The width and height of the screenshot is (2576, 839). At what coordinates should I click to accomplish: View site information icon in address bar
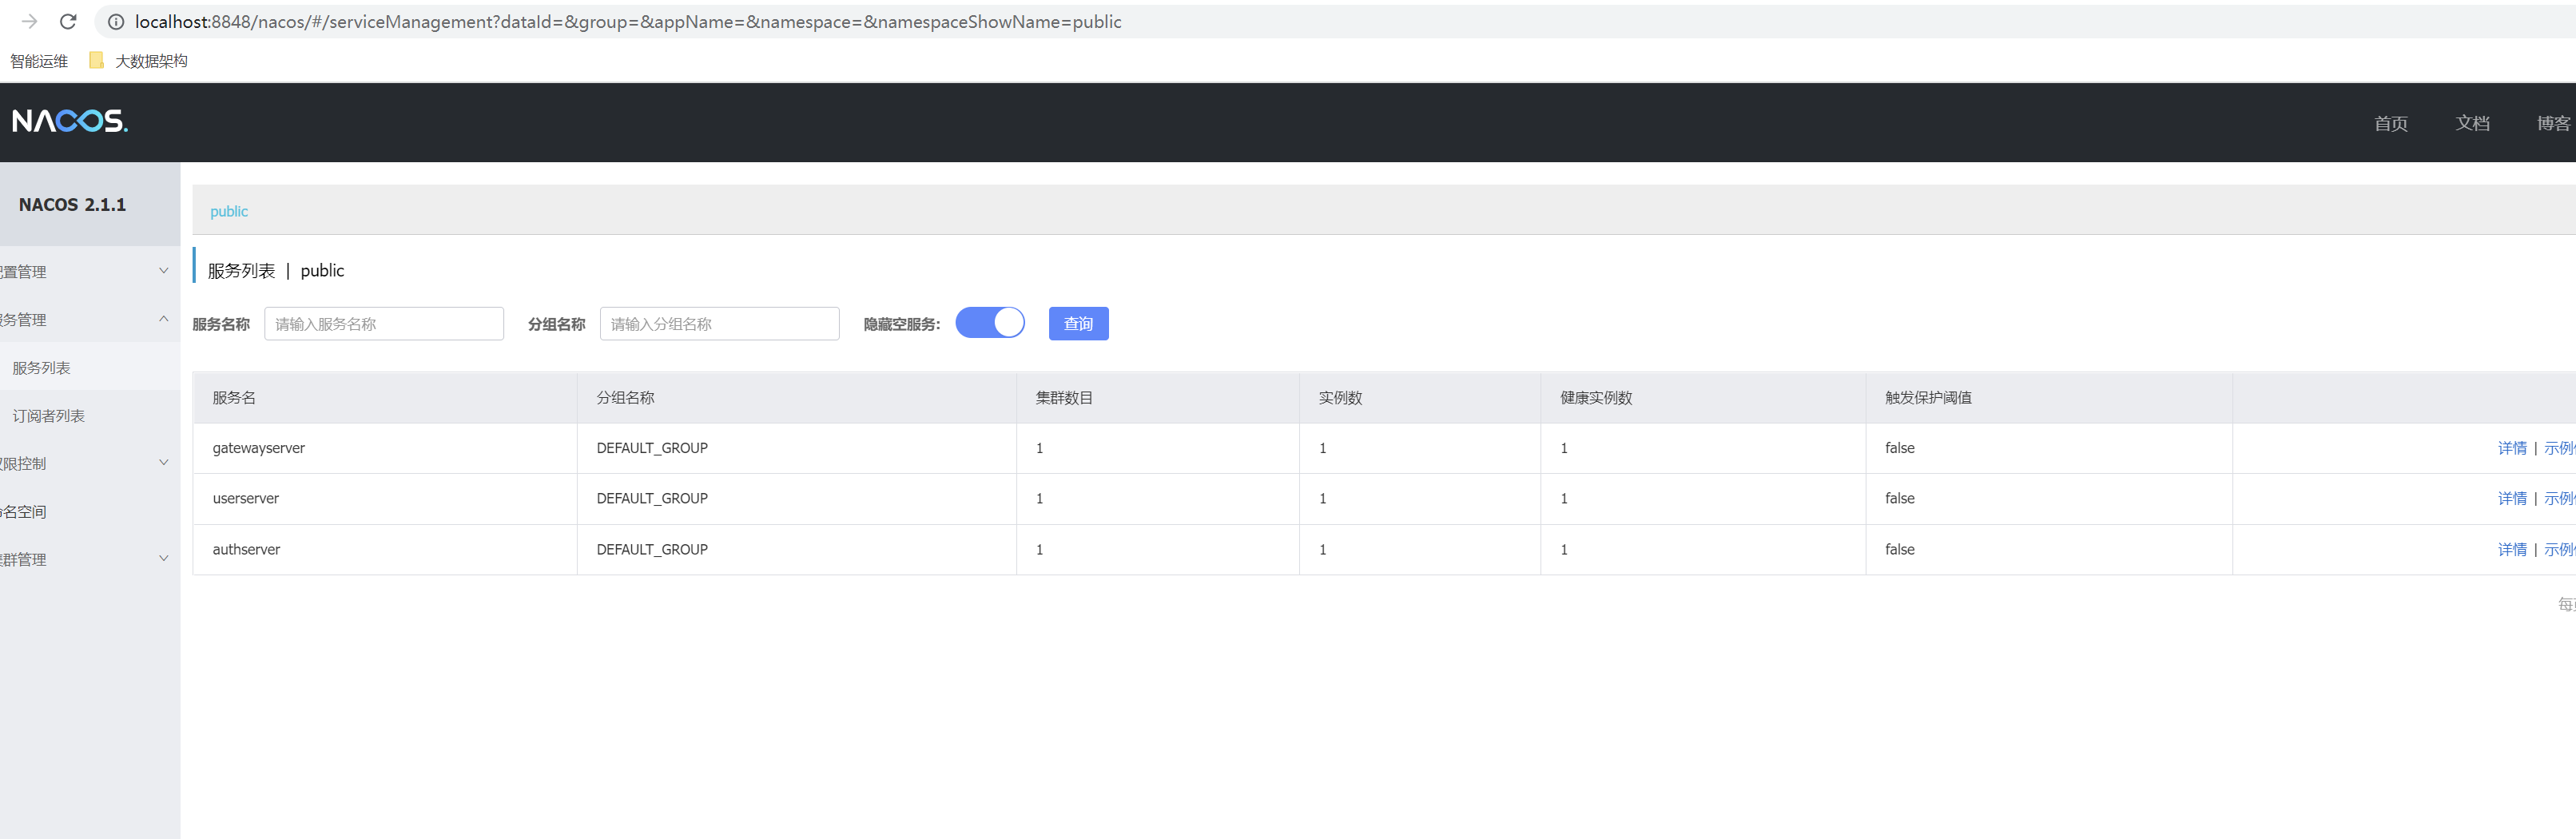116,22
